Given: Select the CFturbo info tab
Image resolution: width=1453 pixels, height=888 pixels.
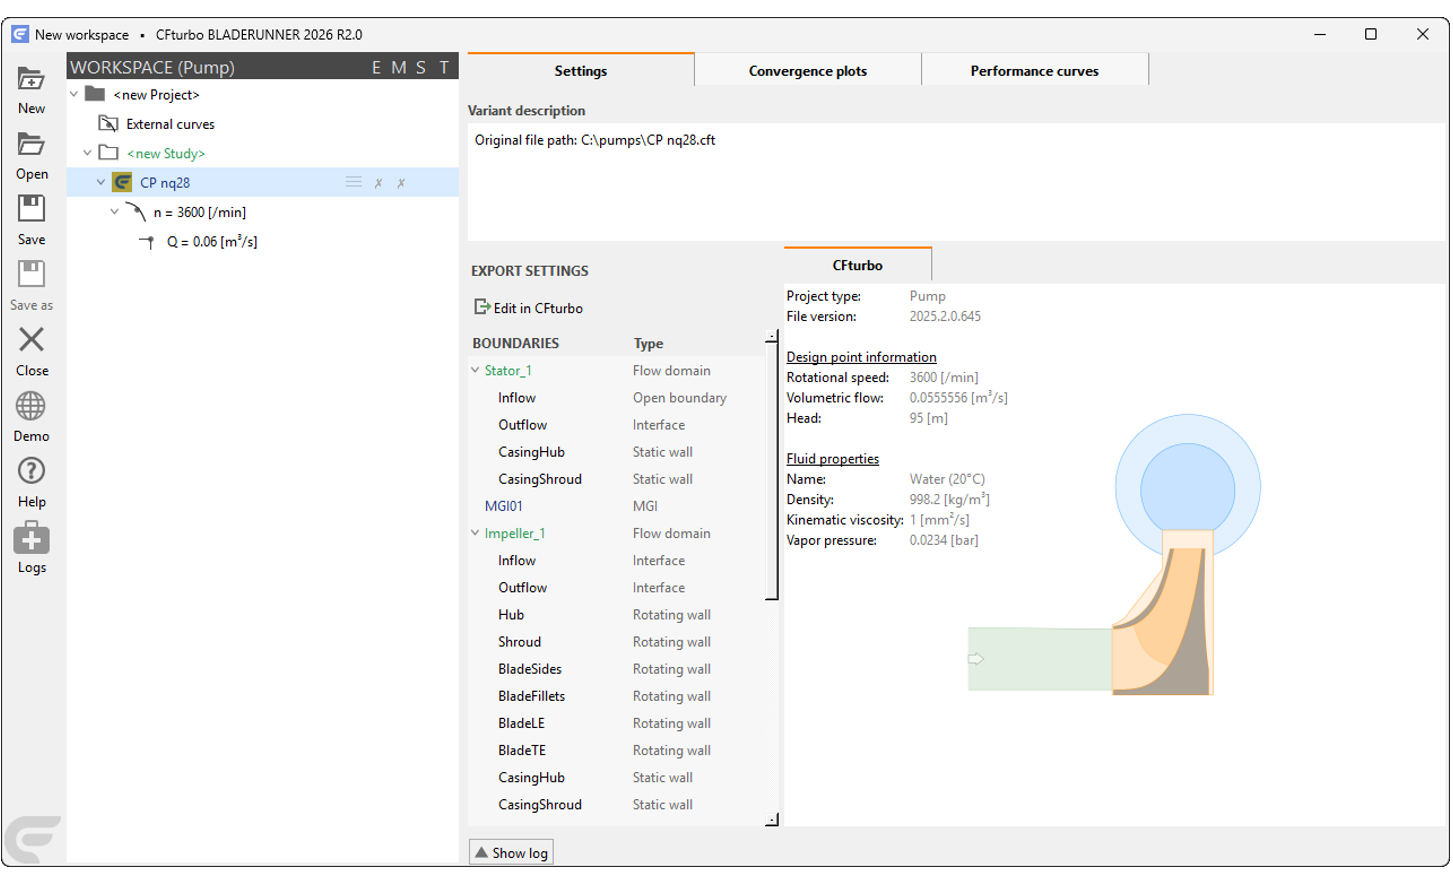Looking at the screenshot, I should (858, 265).
